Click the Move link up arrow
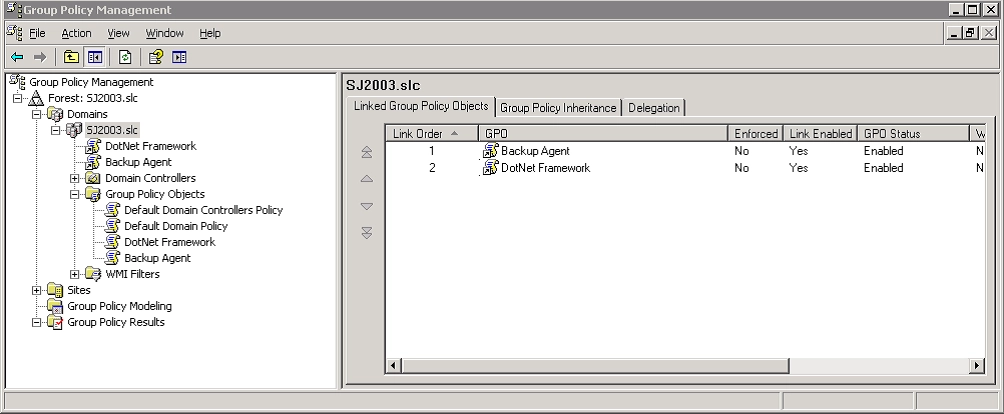 tap(367, 179)
